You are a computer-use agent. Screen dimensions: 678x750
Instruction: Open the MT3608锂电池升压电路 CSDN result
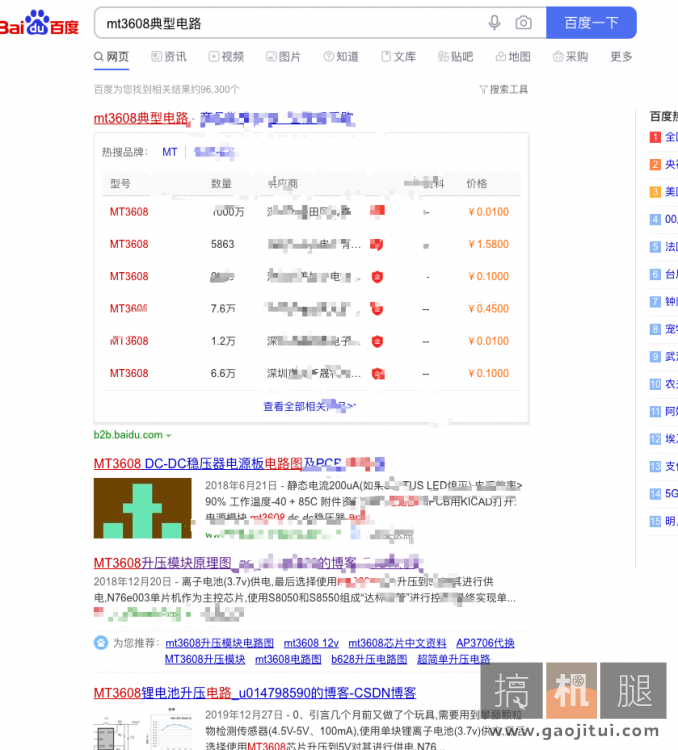pyautogui.click(x=255, y=693)
